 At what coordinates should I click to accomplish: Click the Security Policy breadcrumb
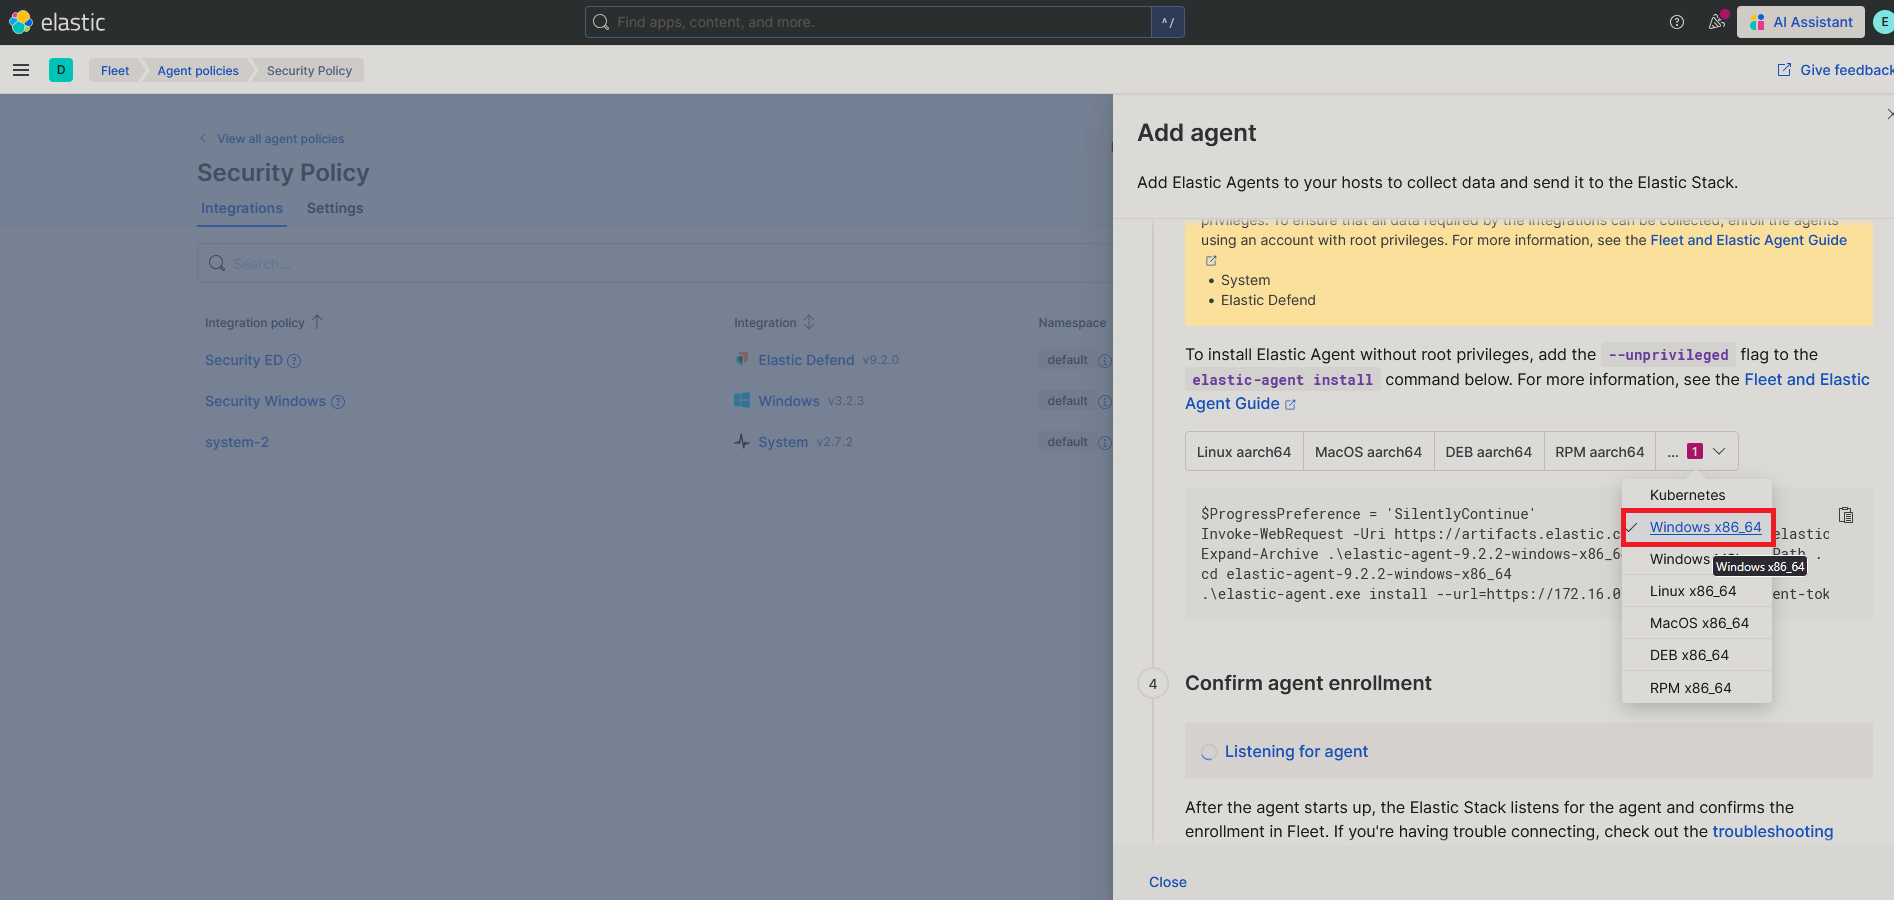click(309, 70)
